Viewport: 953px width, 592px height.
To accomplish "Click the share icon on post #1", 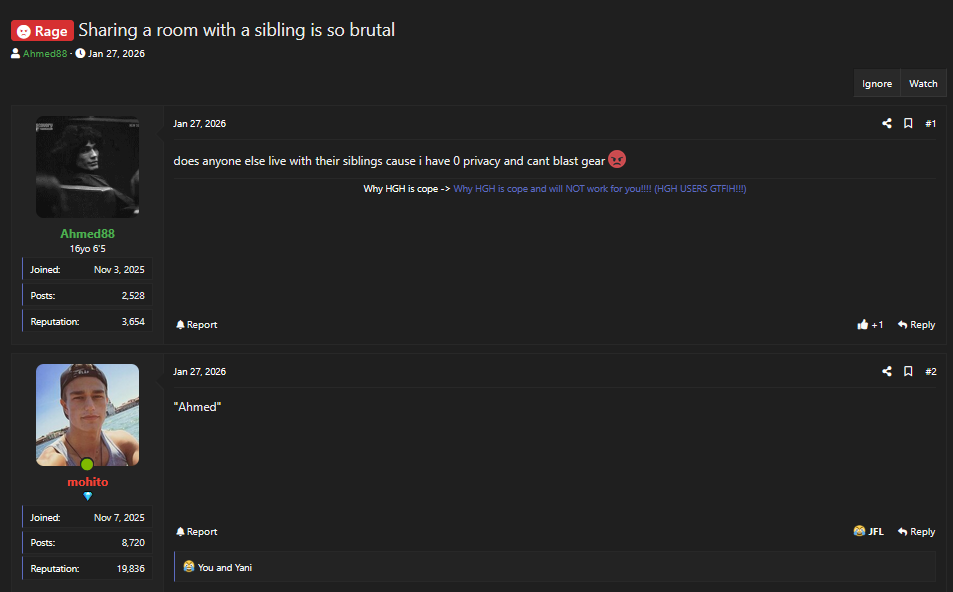I will [886, 124].
